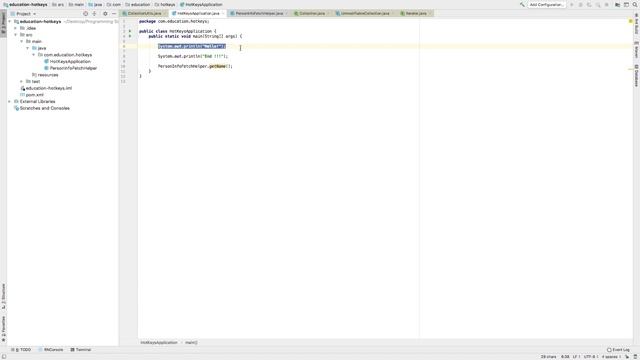Viewport: 640px width, 360px height.
Task: Click education-hotkeys breadcrumb in navigation bar
Action: [25, 4]
